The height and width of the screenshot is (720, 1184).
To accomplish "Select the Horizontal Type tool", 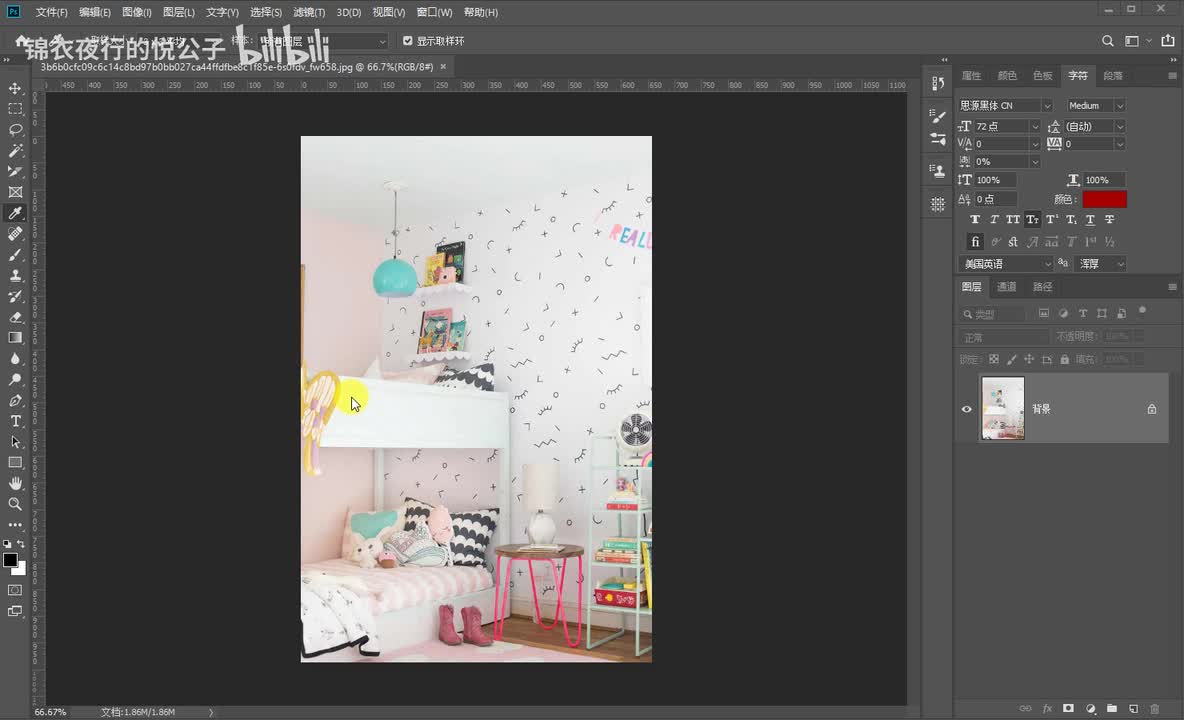I will click(x=15, y=420).
